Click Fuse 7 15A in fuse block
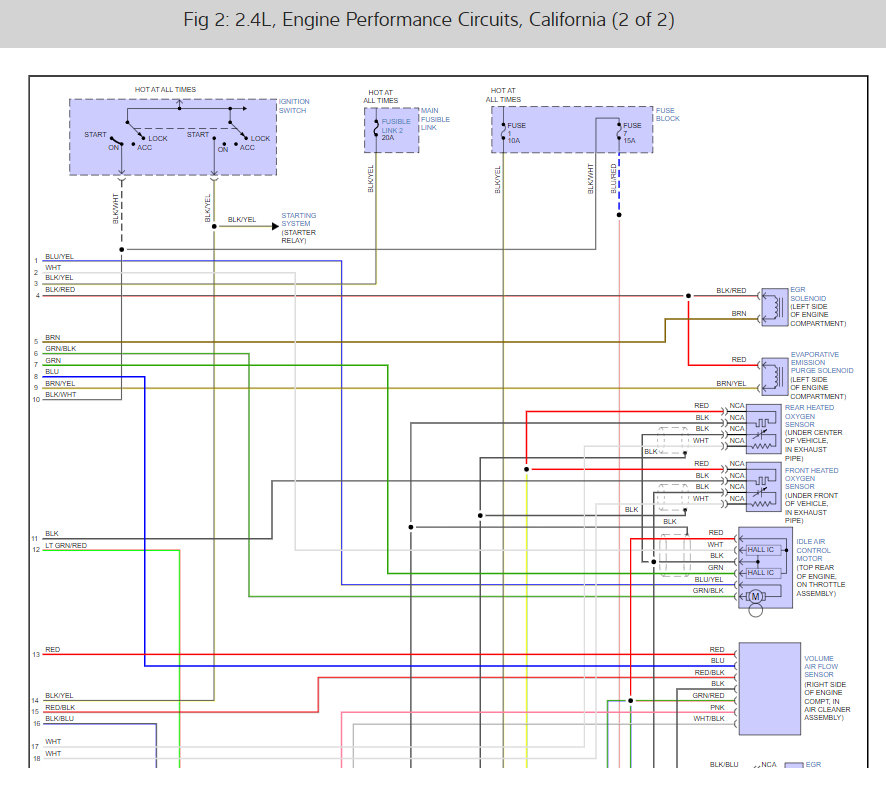 pos(629,133)
